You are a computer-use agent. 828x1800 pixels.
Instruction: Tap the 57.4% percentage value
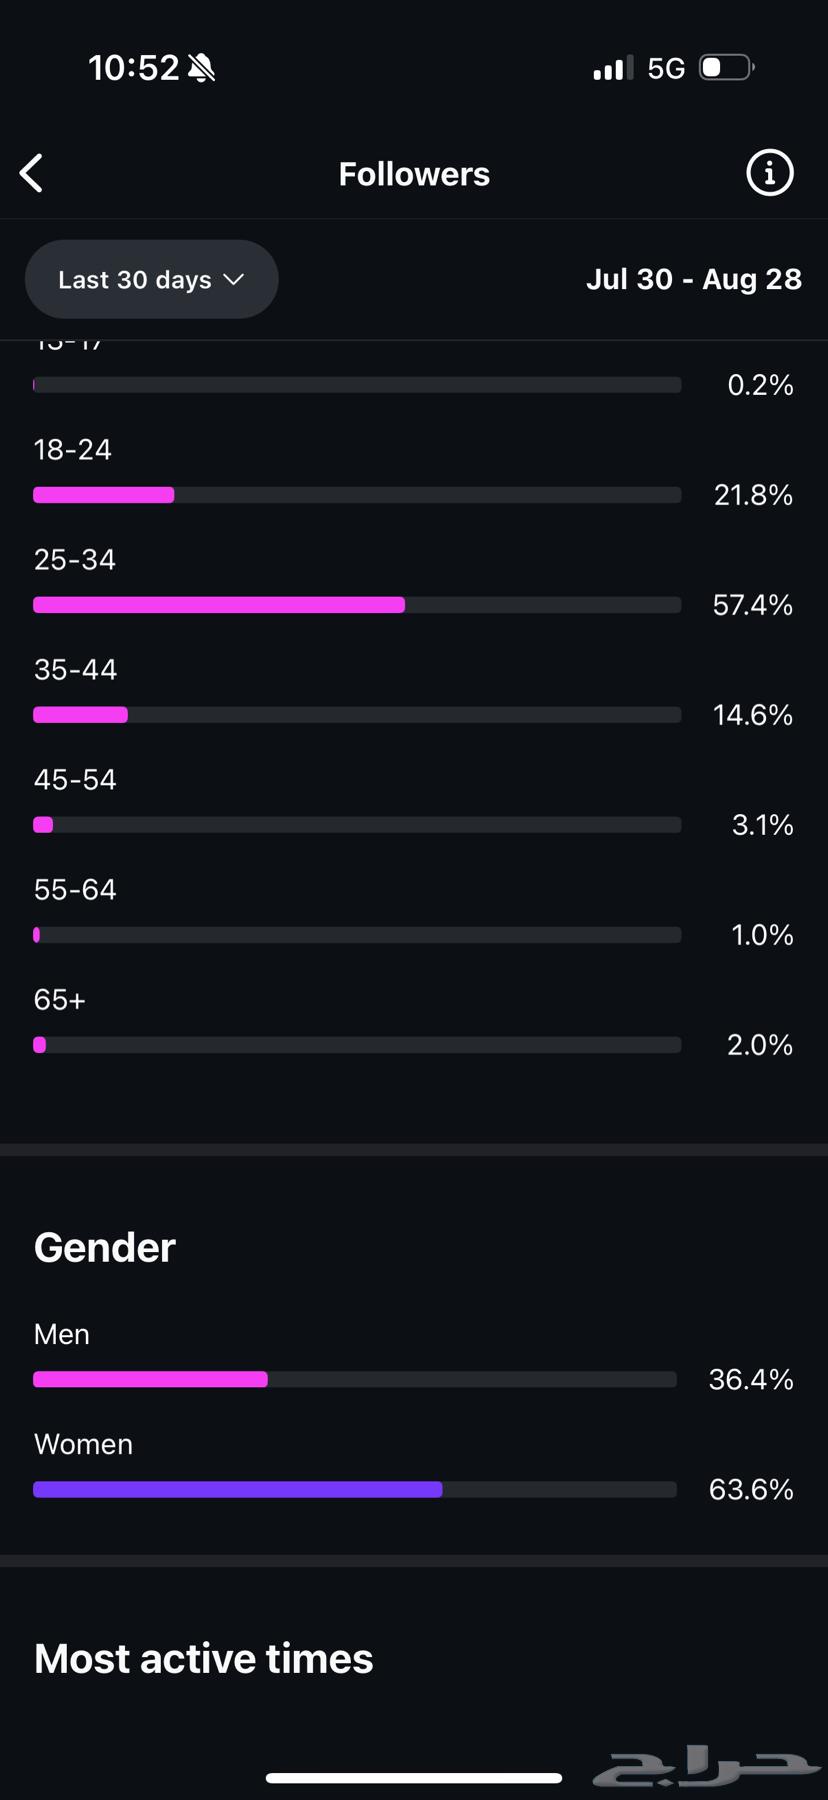(x=752, y=605)
